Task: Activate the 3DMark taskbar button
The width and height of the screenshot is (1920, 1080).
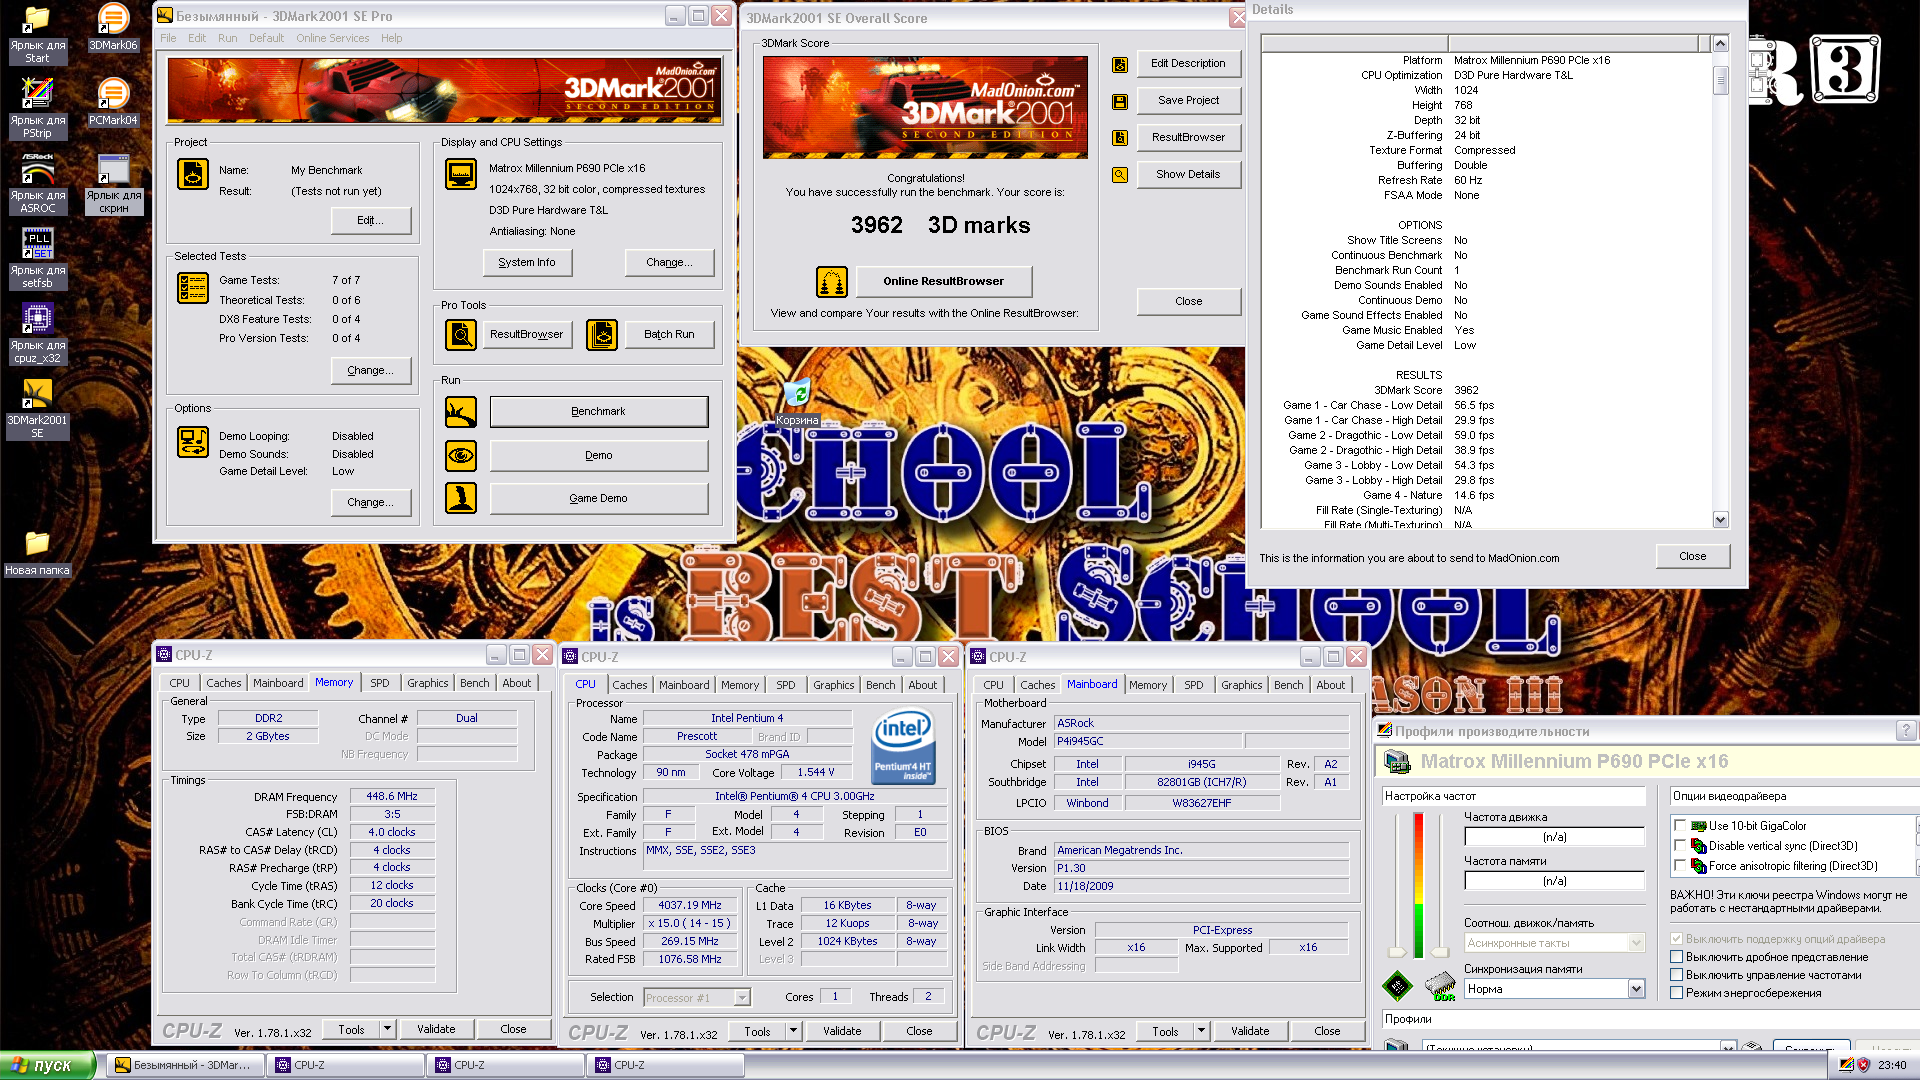Action: 184,1065
